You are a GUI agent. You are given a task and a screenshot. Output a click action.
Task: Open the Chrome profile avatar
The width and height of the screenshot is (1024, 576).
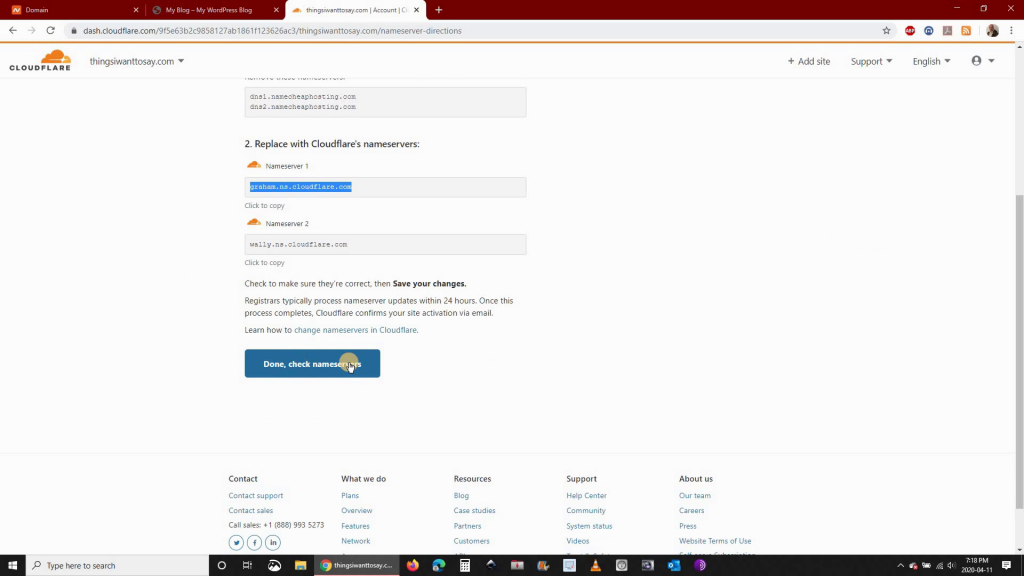pos(992,31)
